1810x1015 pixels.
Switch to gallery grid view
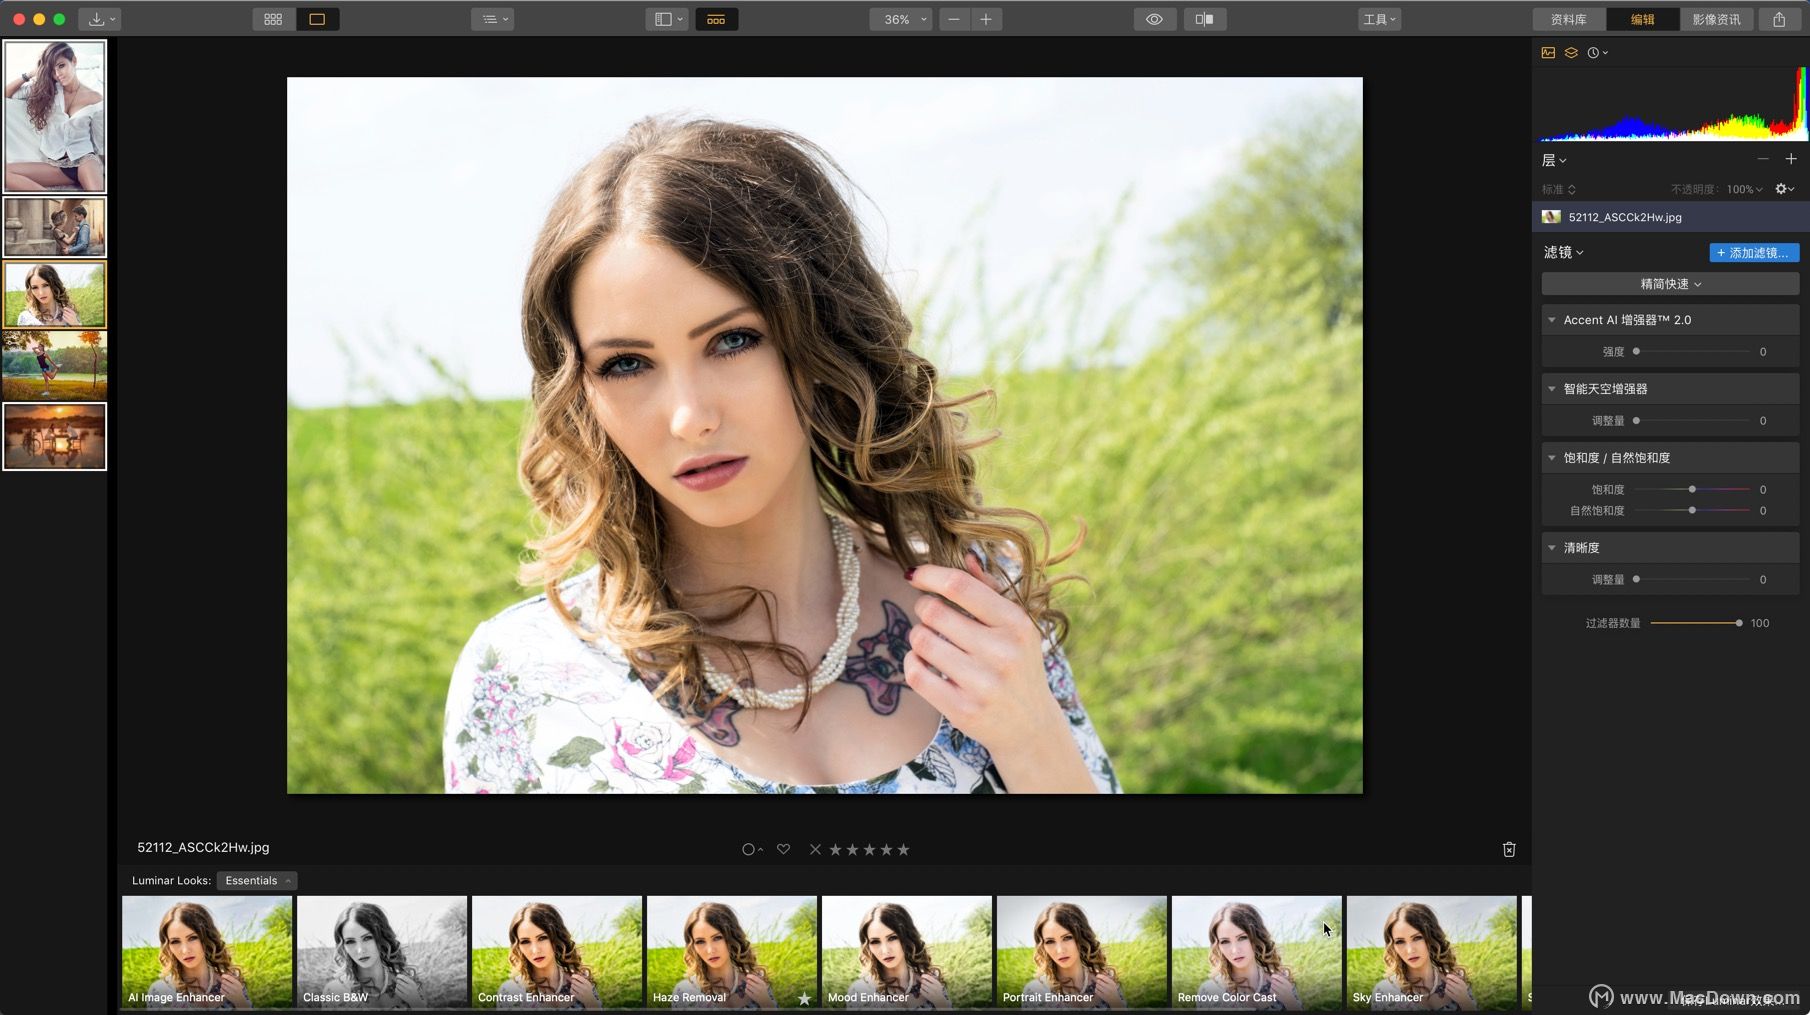273,19
